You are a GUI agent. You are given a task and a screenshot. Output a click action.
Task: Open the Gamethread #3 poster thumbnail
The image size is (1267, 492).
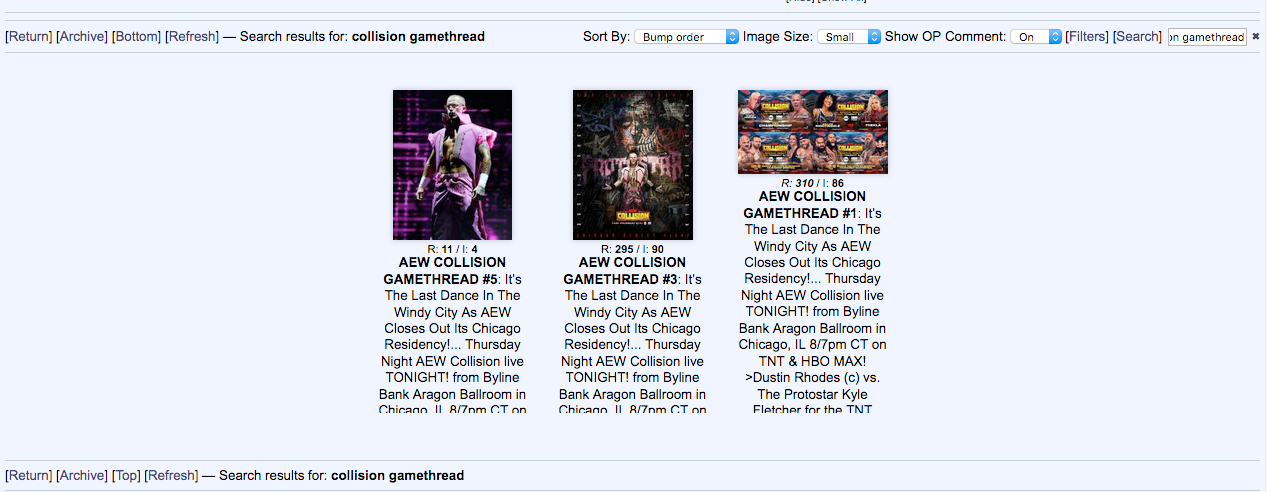tap(632, 165)
